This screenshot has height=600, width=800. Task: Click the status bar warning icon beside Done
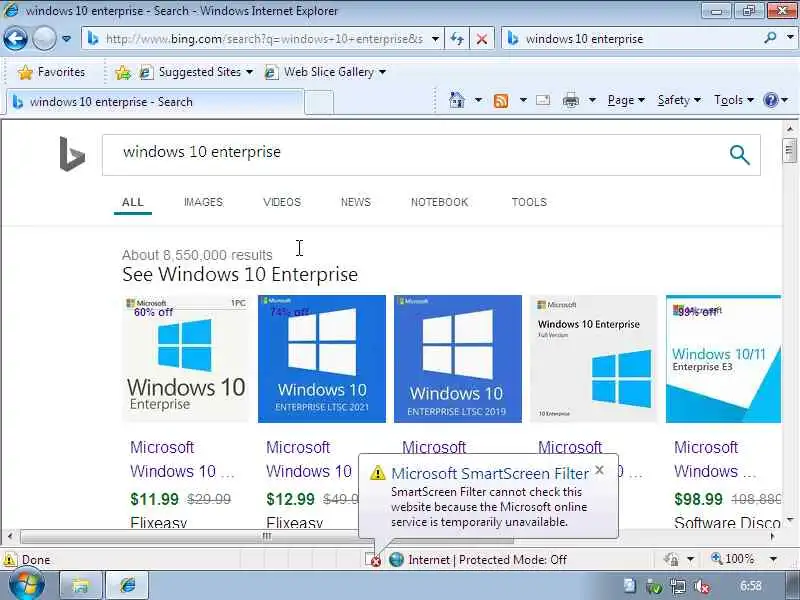(x=9, y=560)
